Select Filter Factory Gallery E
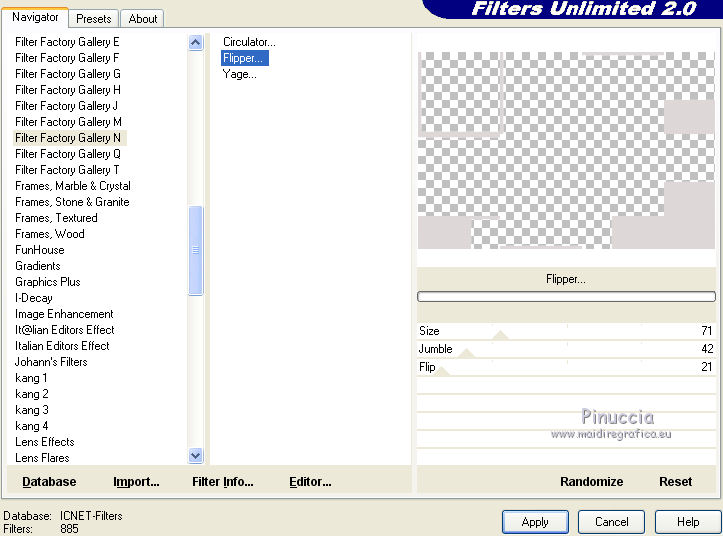The image size is (723, 536). [67, 42]
